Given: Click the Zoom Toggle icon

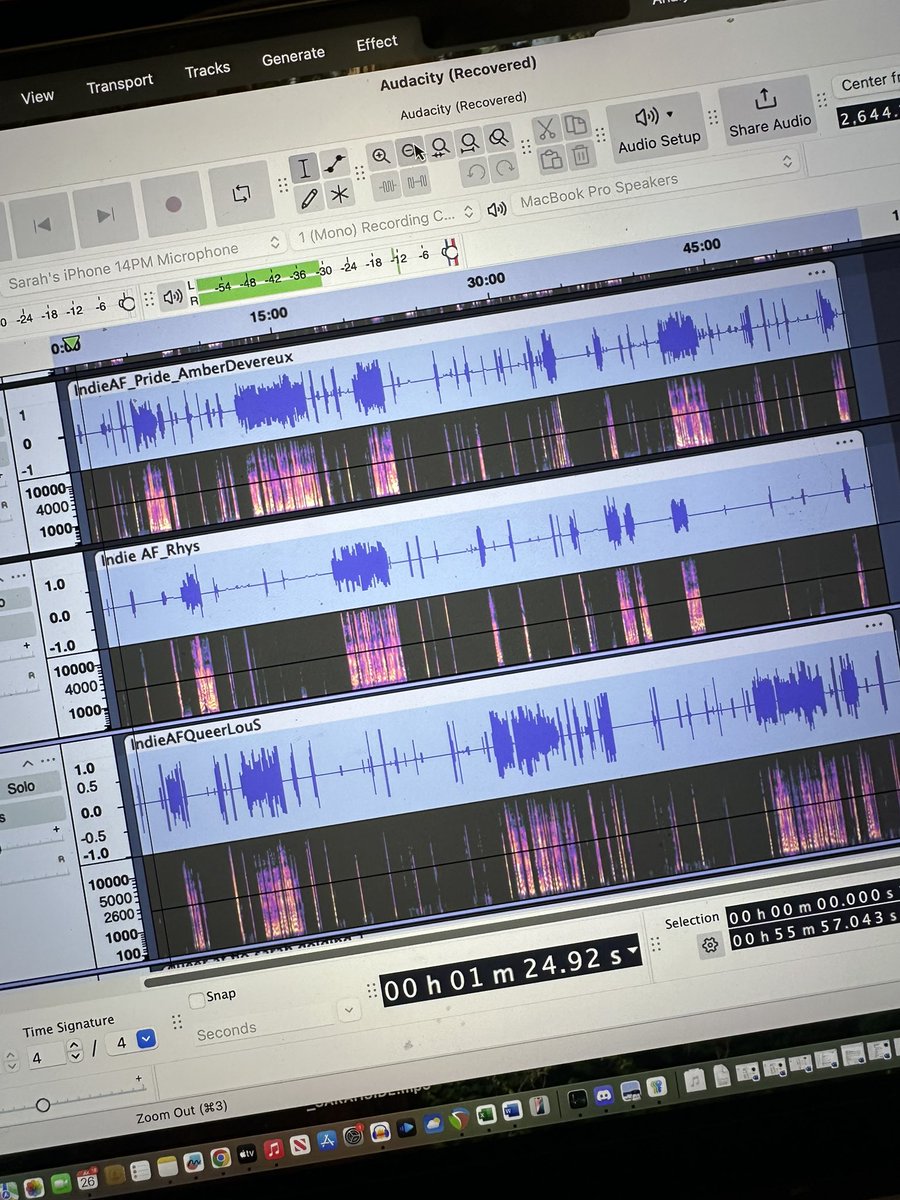Looking at the screenshot, I should [497, 139].
